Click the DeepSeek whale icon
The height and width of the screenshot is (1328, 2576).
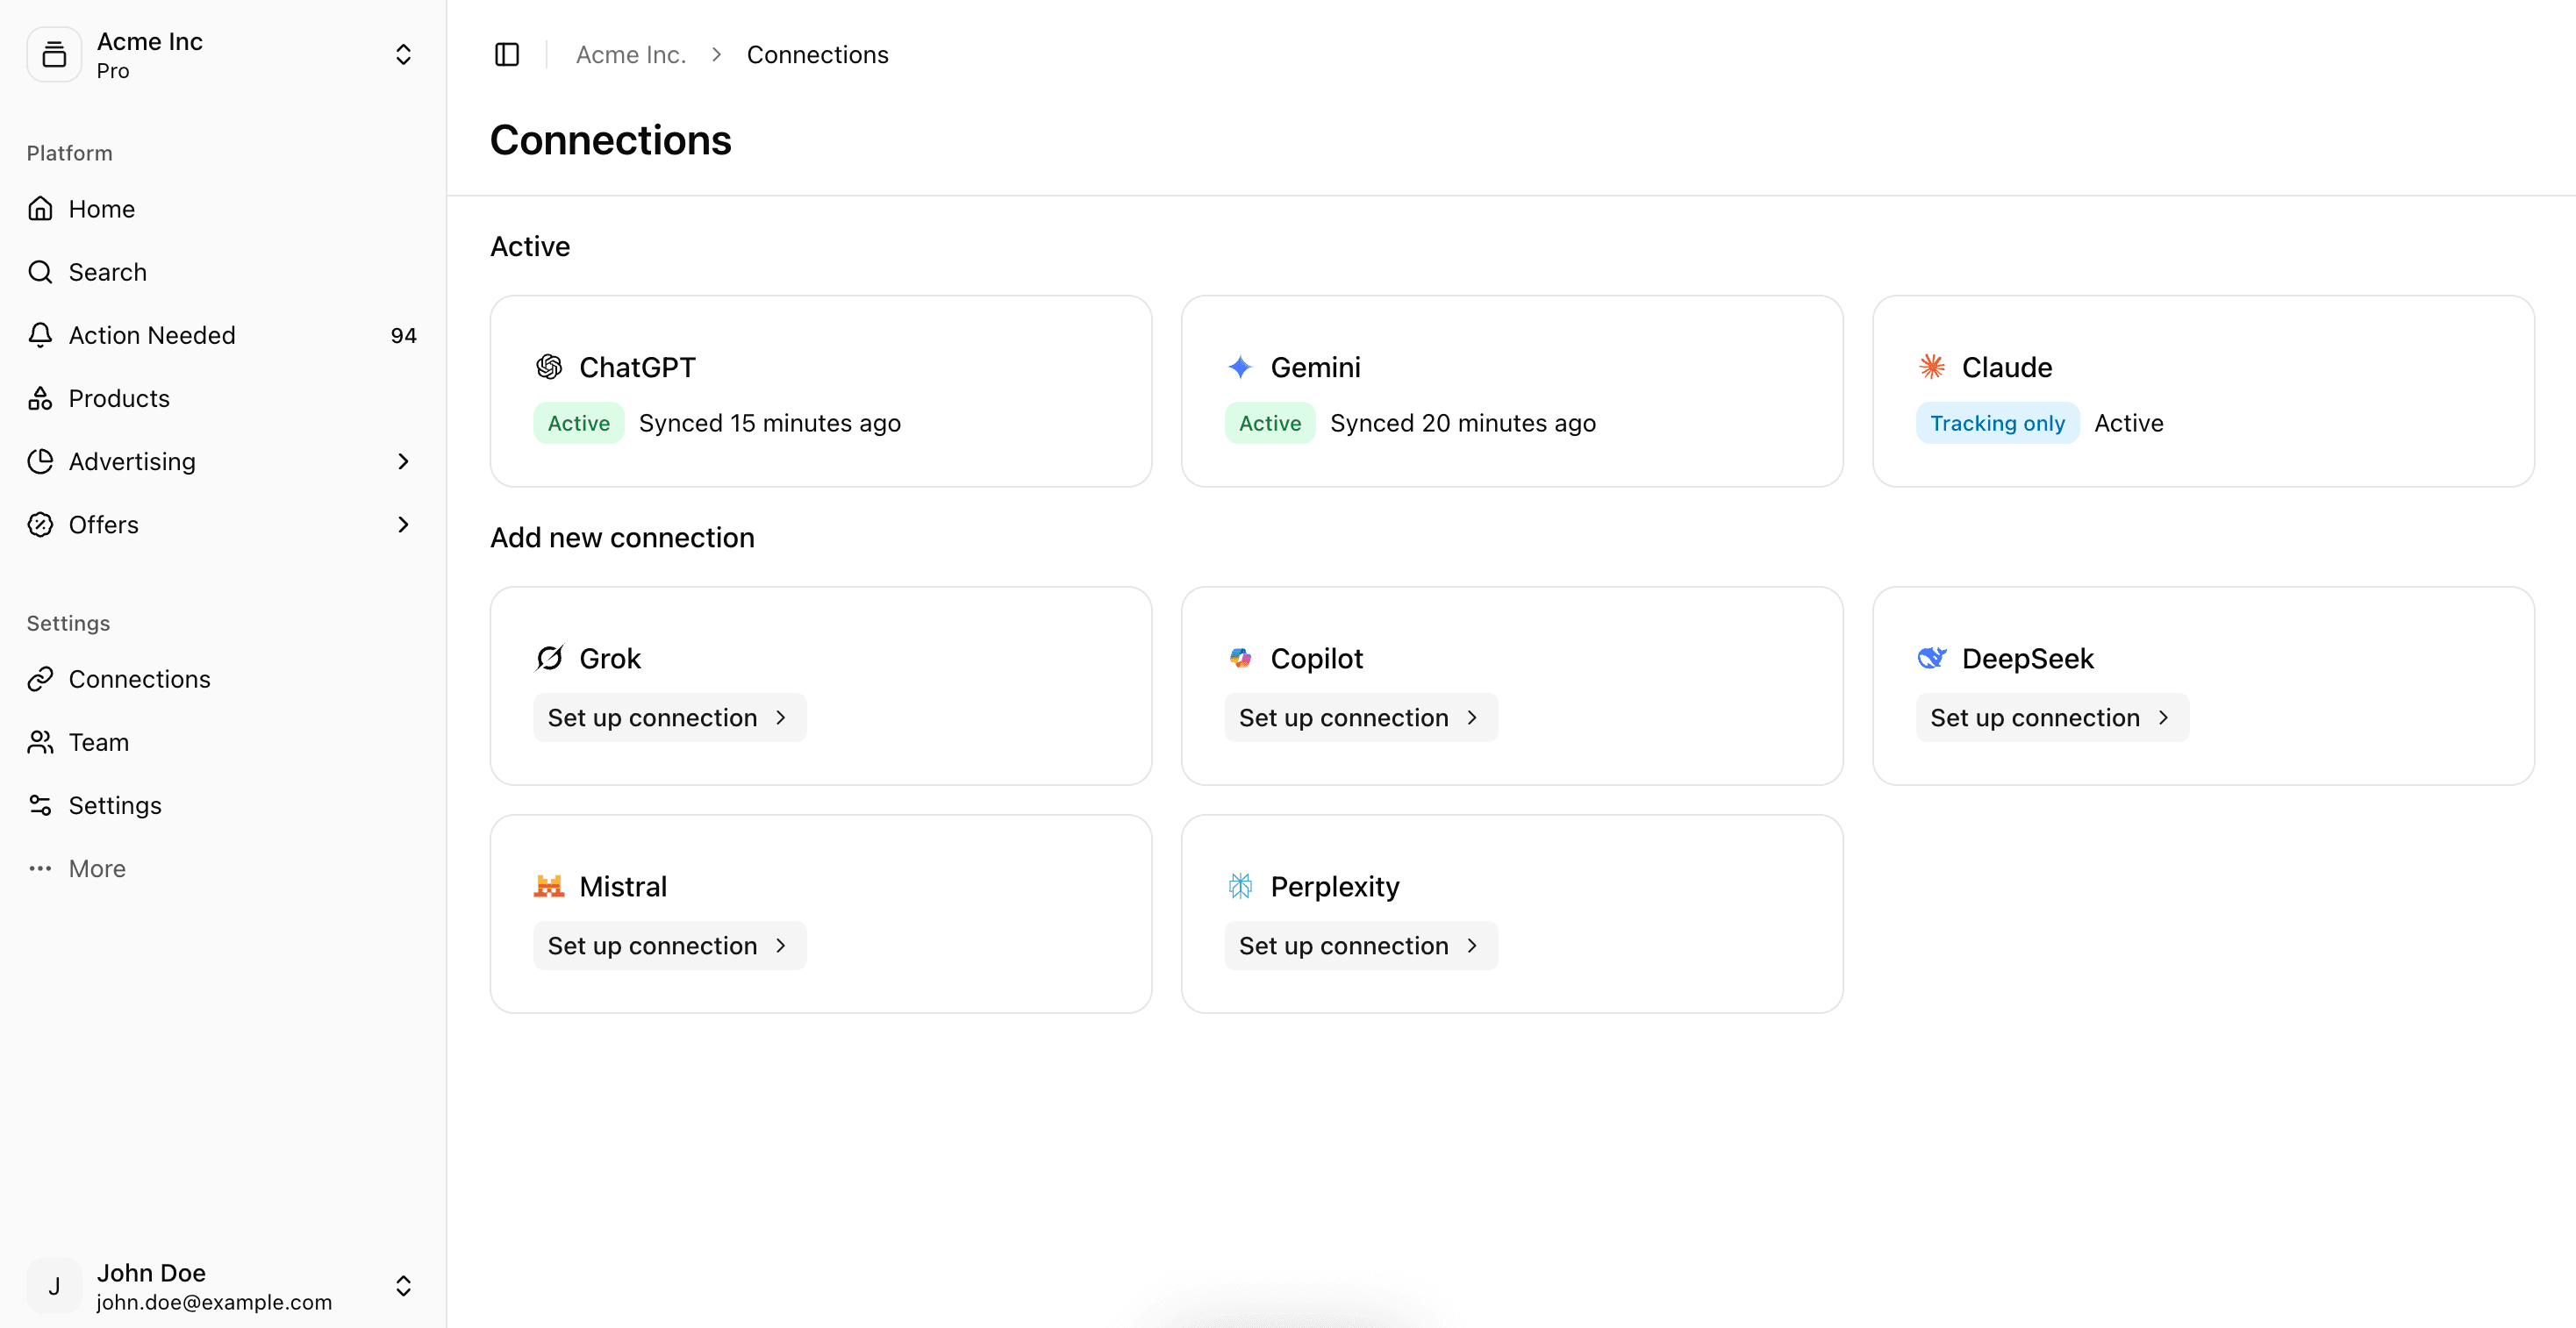tap(1932, 657)
